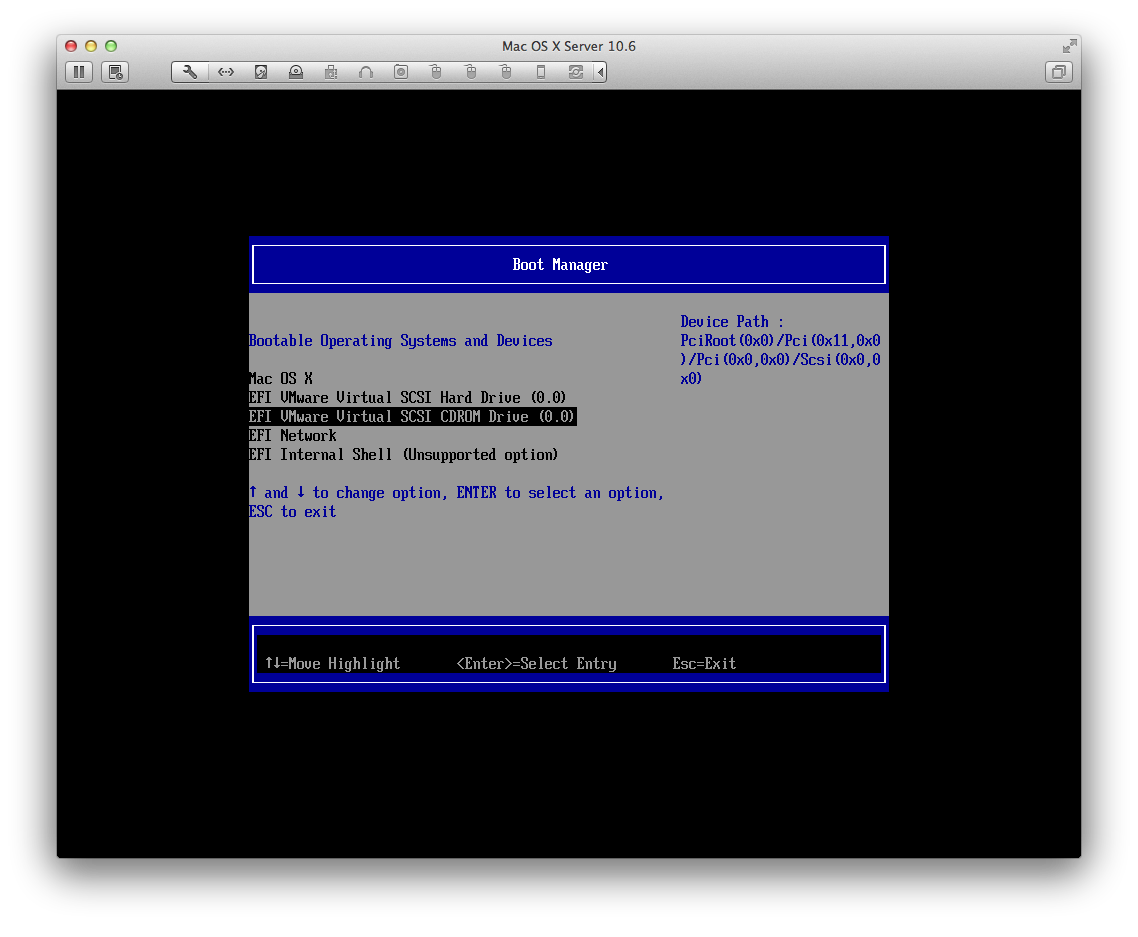The image size is (1138, 937).
Task: Select EFI VMware Virtual SCSI Hard Drive
Action: tap(408, 398)
